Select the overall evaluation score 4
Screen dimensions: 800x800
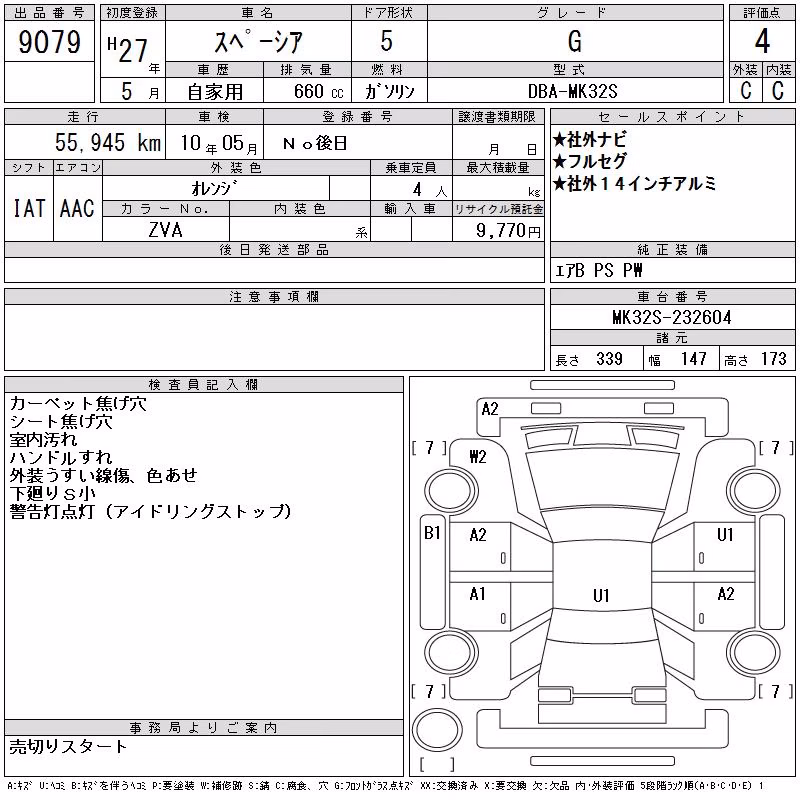762,41
